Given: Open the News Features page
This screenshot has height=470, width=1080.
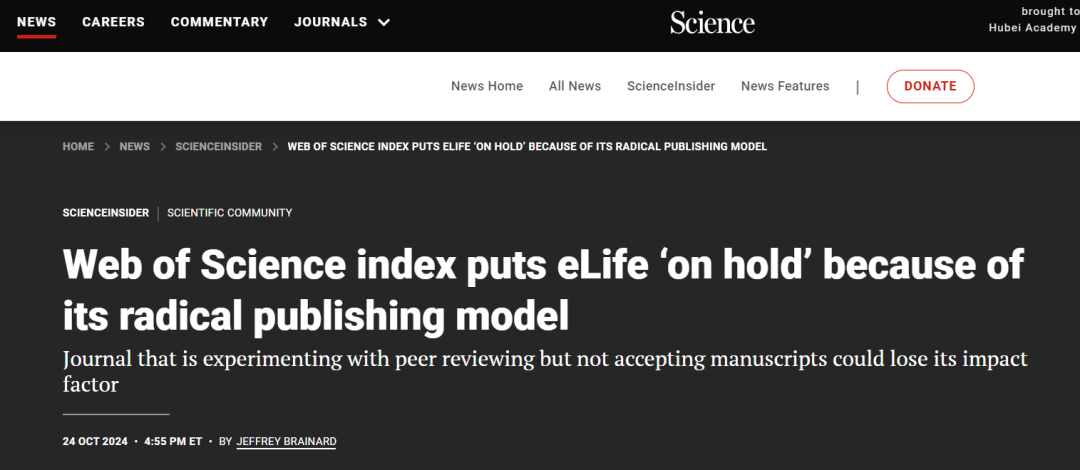Looking at the screenshot, I should pyautogui.click(x=785, y=86).
